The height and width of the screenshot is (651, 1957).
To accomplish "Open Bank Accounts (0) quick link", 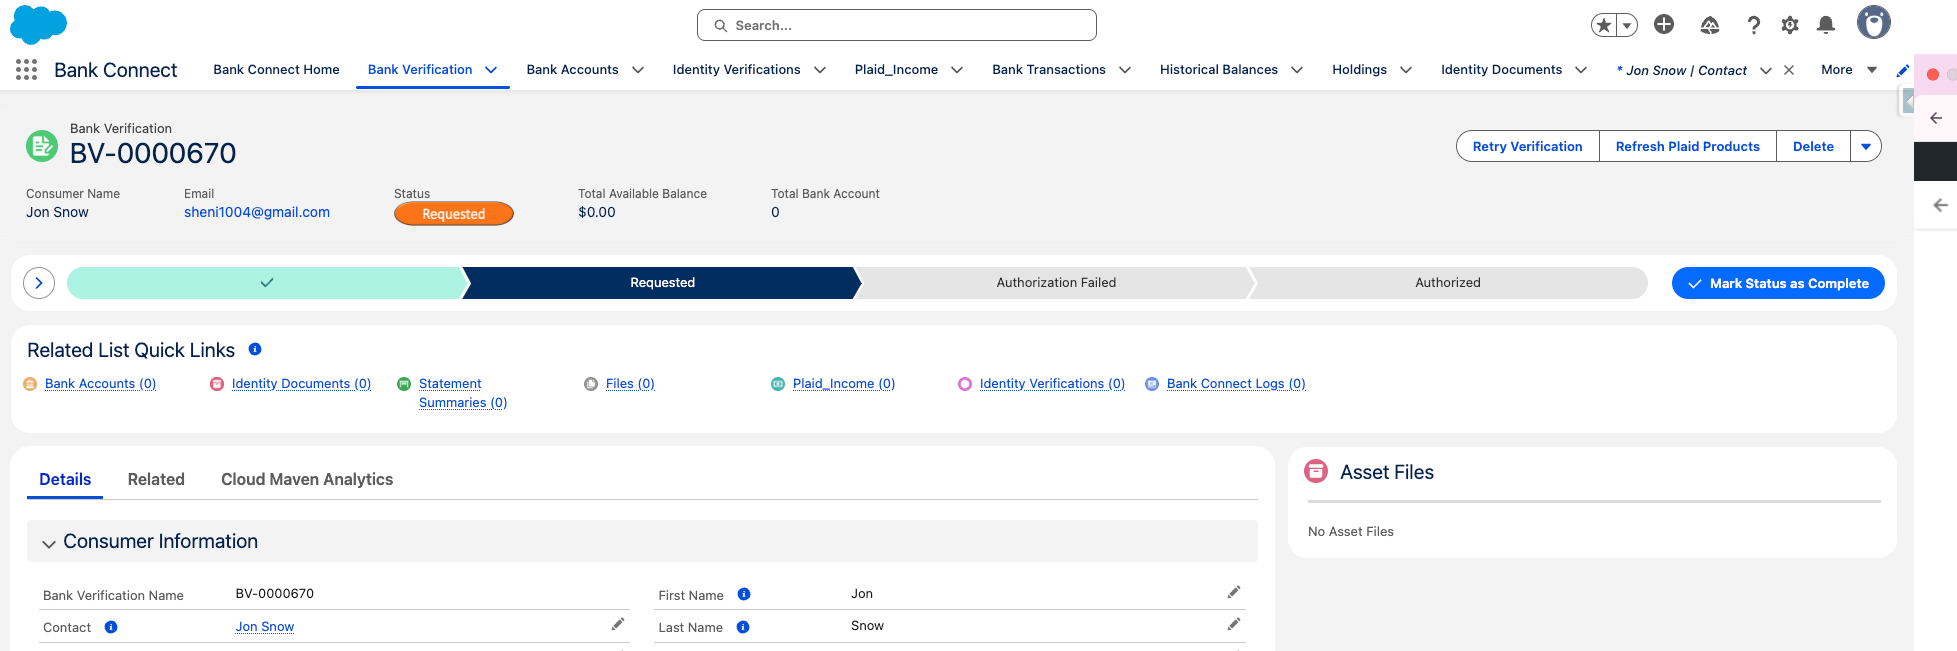I will coord(100,384).
